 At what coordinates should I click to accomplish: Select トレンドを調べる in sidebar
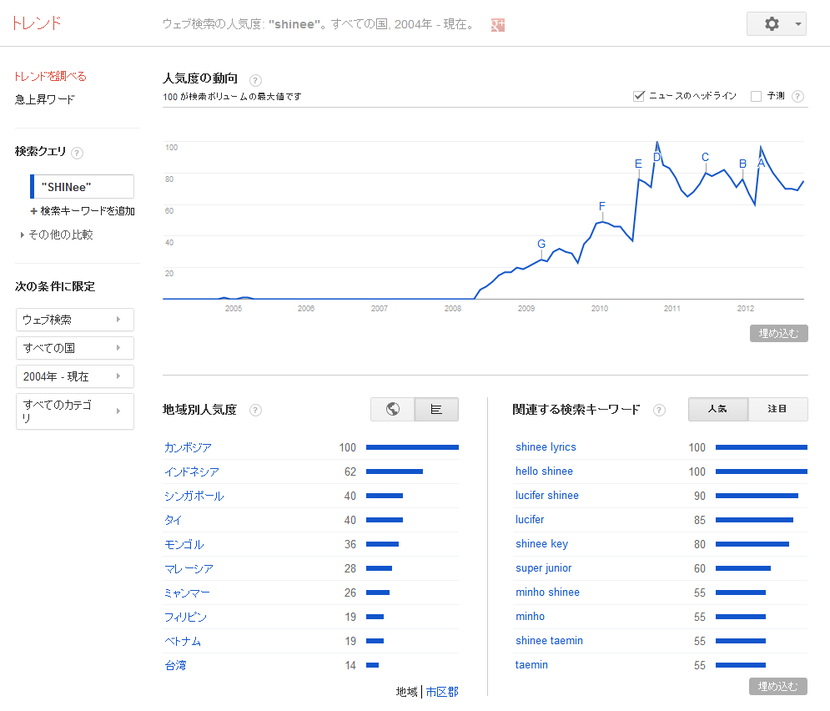pyautogui.click(x=50, y=76)
